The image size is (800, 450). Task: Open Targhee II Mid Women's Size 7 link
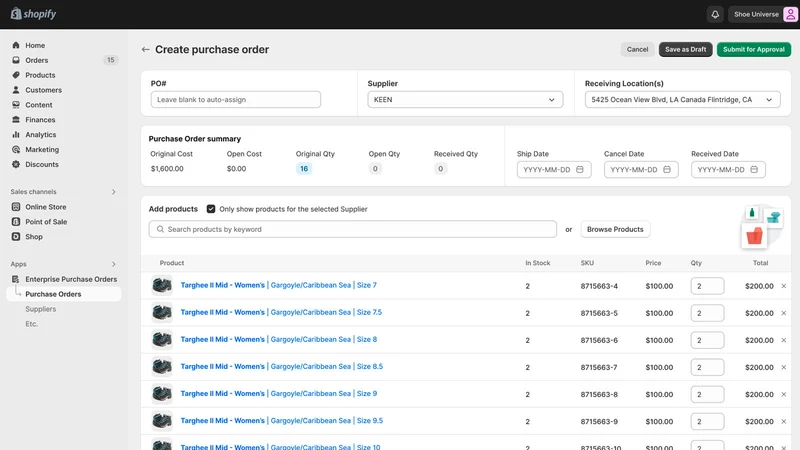click(x=279, y=285)
